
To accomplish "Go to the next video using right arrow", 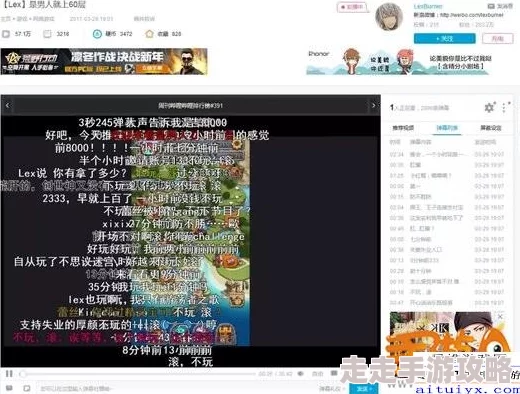I will (374, 105).
